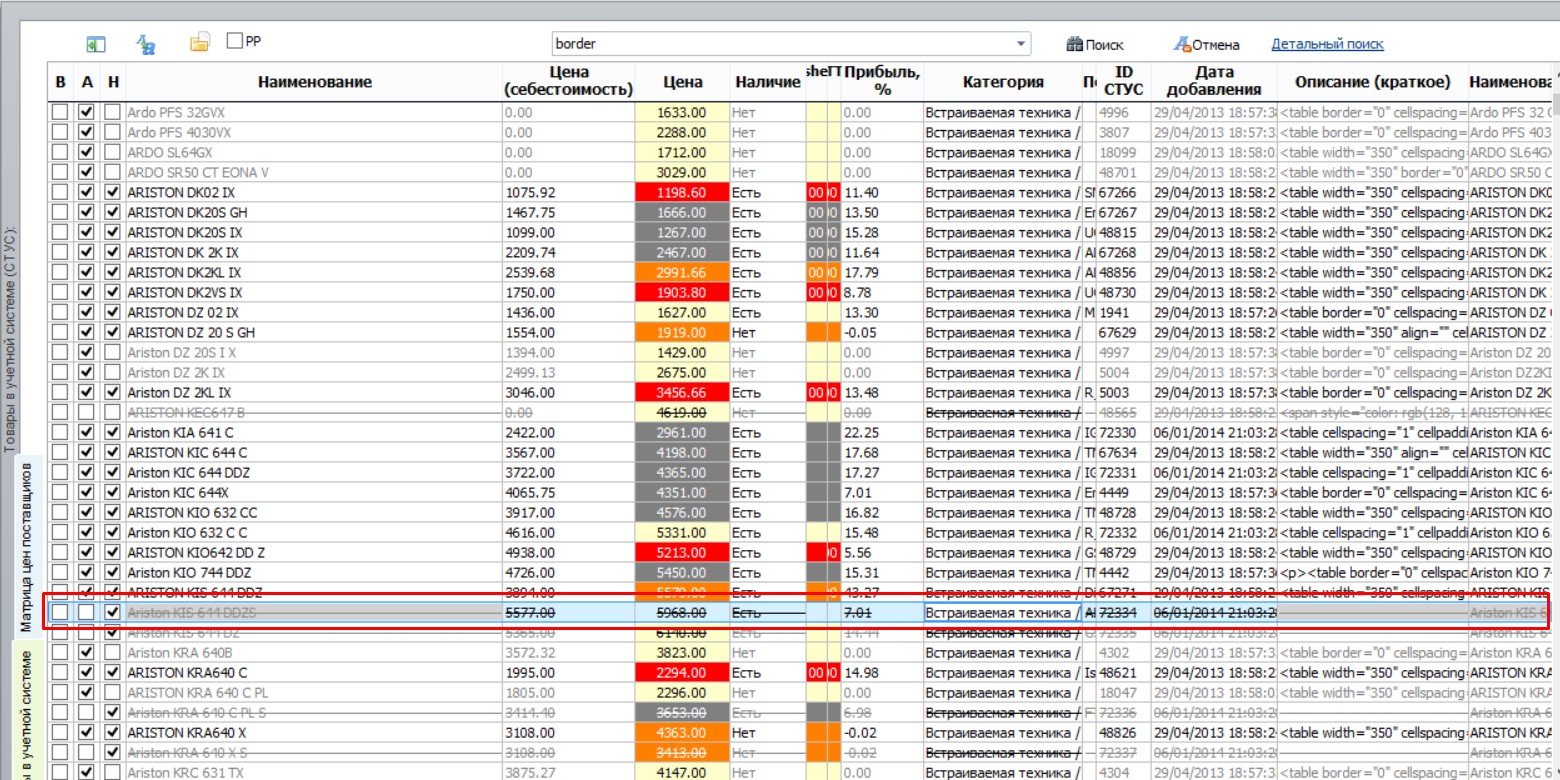
Task: Click the profit value -0.05
Action: [882, 333]
